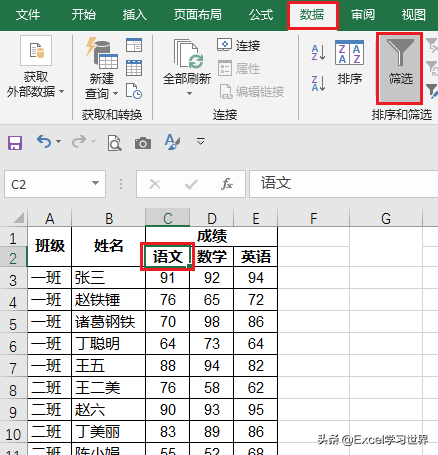Click the 姓名 header cell

click(x=109, y=246)
